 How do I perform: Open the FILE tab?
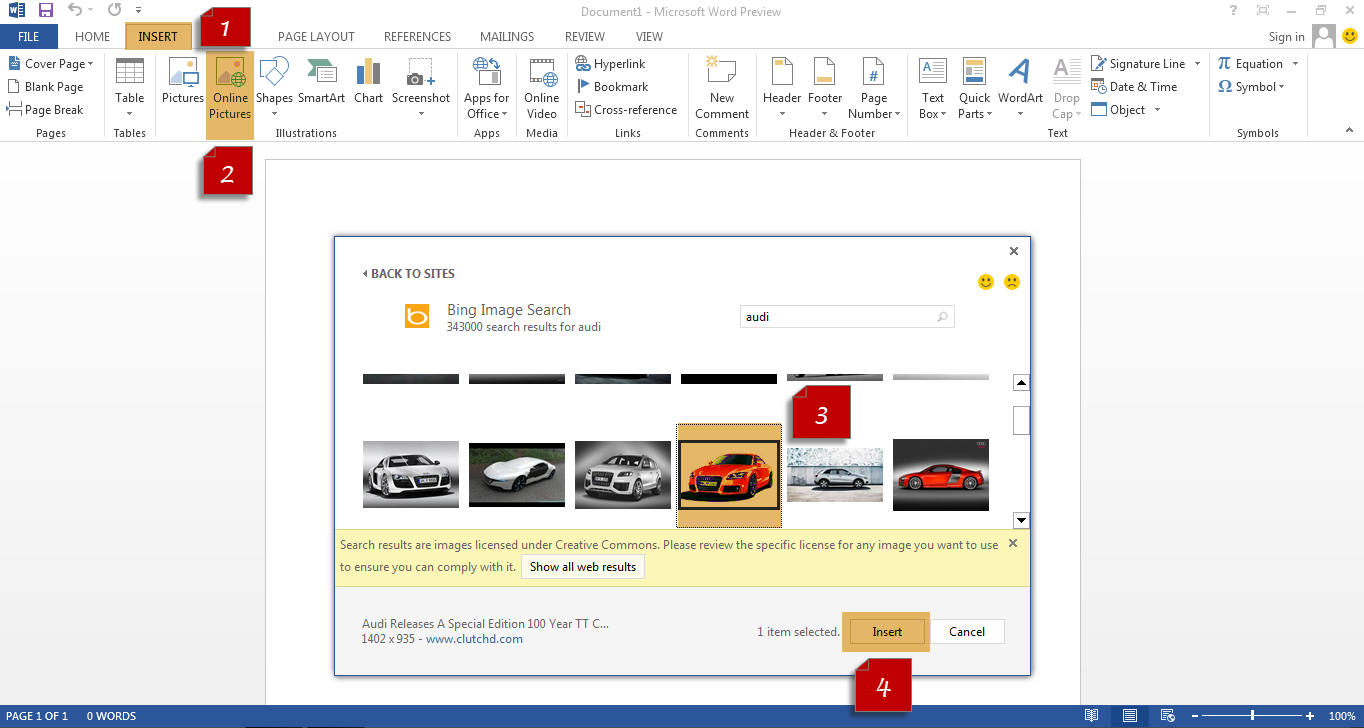click(x=29, y=37)
